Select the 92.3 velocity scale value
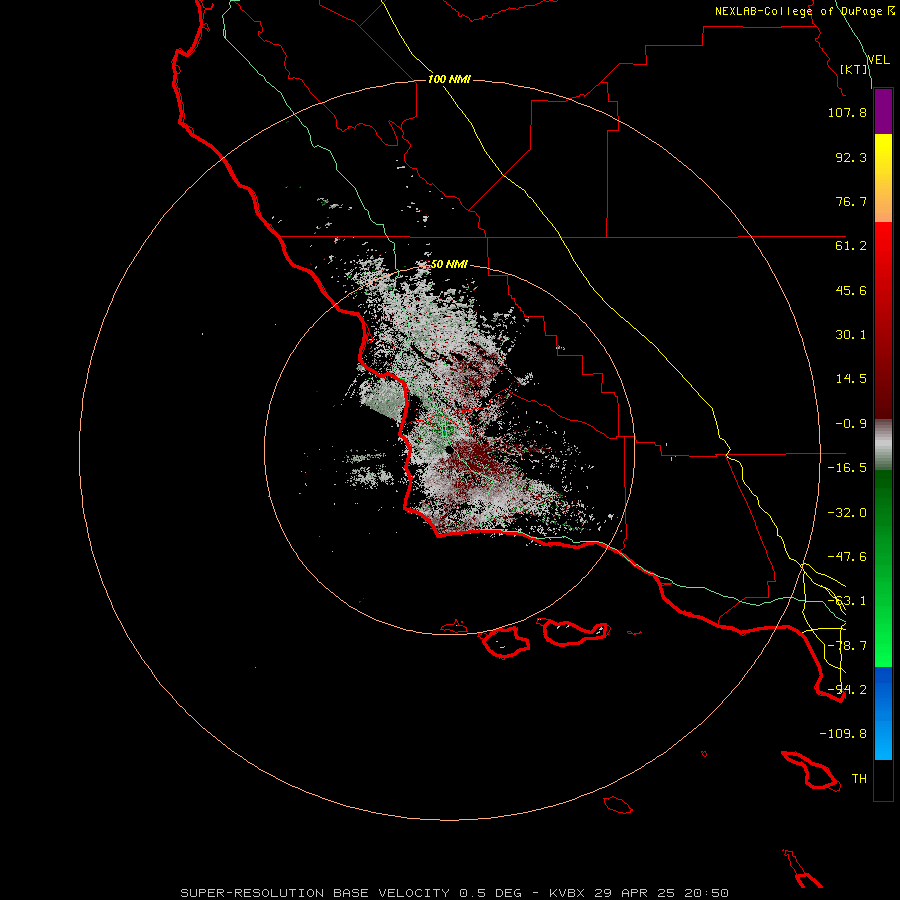 pos(851,157)
